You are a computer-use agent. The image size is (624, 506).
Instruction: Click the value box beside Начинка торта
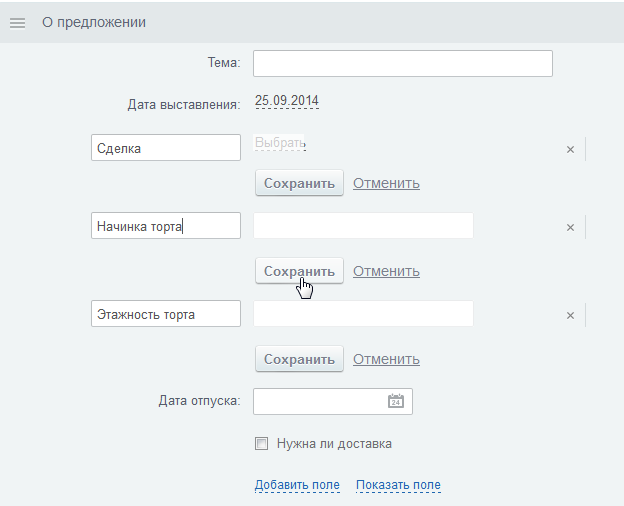click(x=363, y=226)
